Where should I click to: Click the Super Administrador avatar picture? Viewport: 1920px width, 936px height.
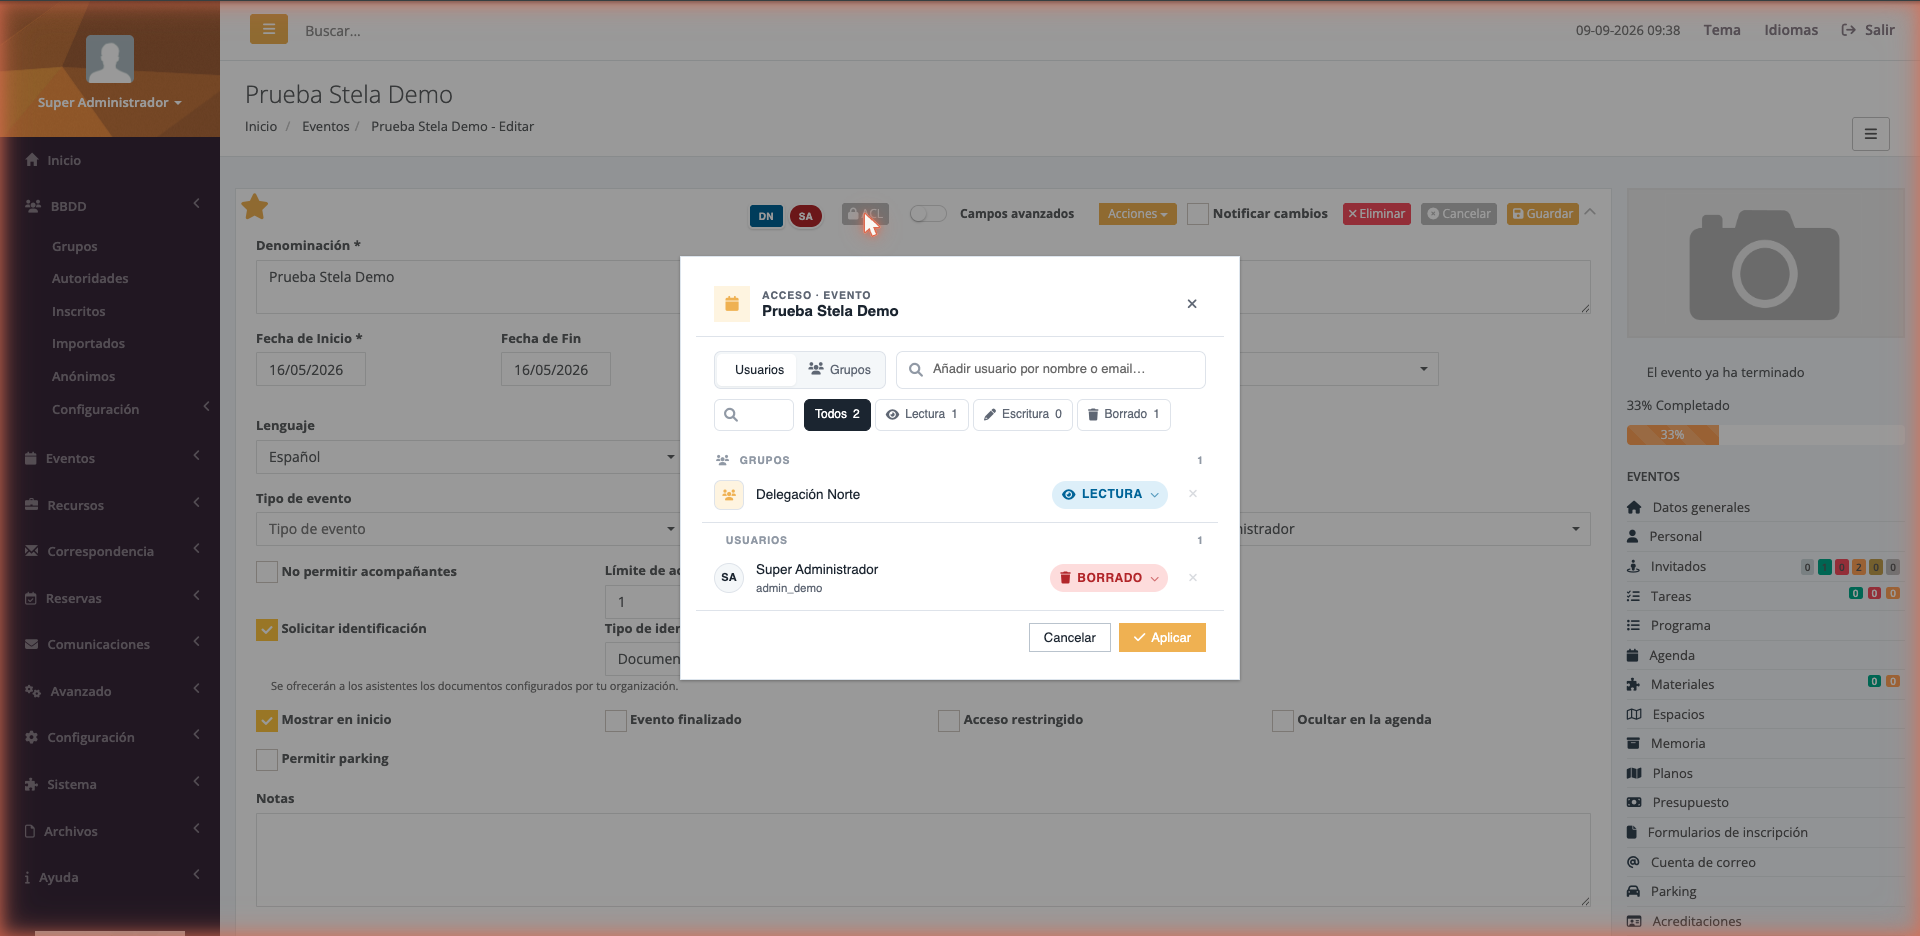[110, 59]
